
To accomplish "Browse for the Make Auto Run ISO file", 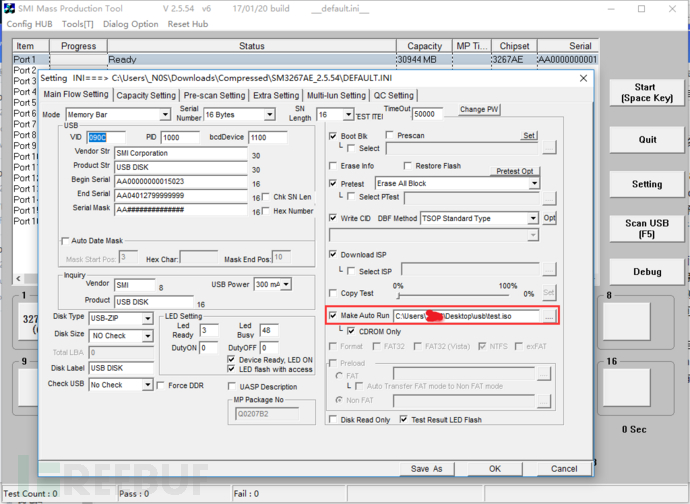I will 549,316.
